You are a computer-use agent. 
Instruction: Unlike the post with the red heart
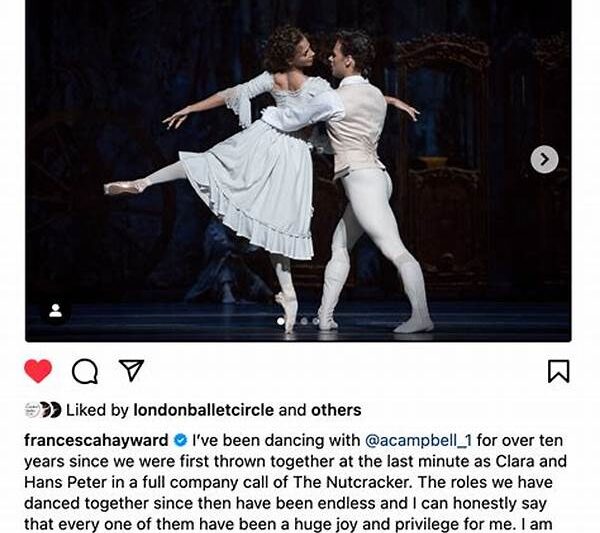tap(38, 371)
